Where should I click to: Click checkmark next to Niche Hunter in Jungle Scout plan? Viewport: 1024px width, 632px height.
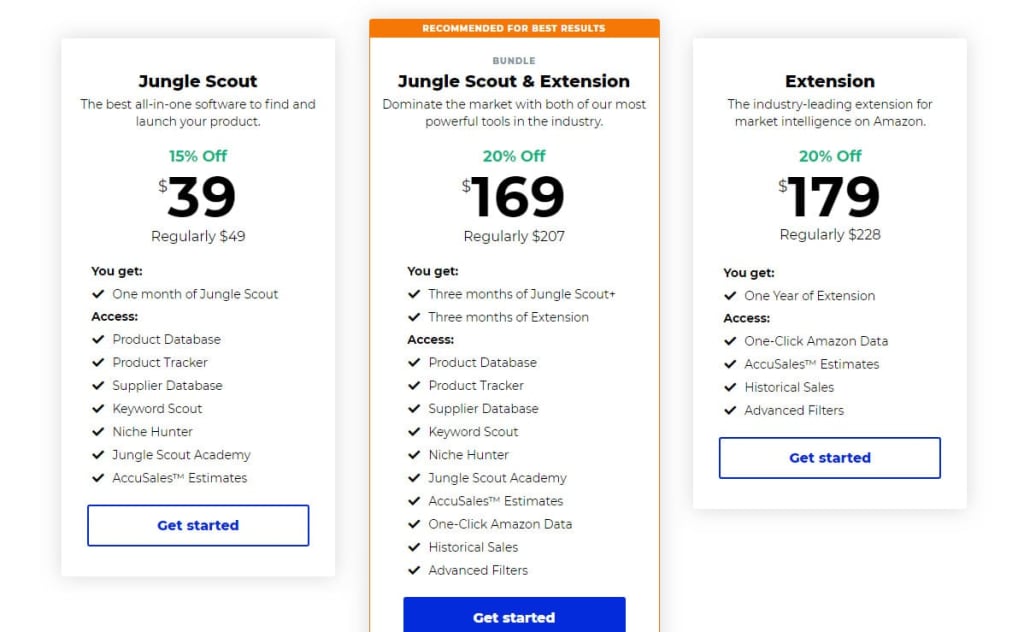pyautogui.click(x=98, y=432)
